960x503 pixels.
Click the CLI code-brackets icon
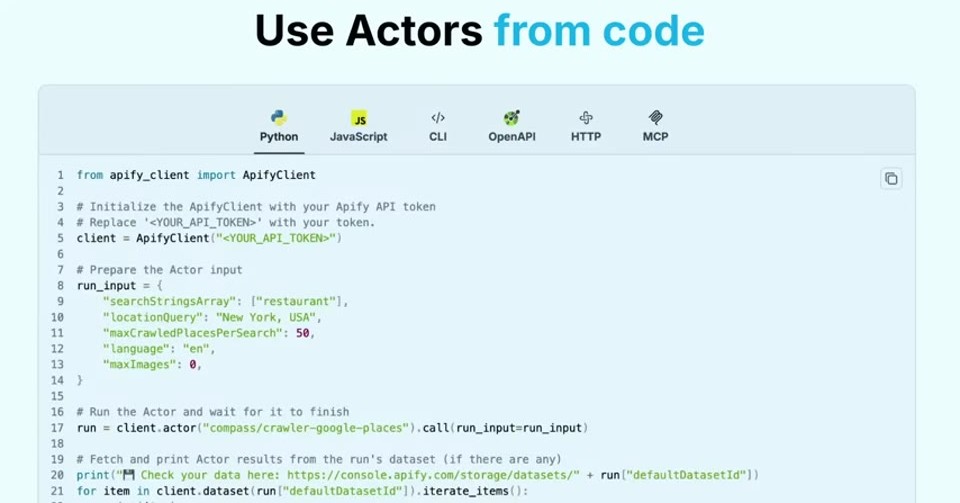tap(438, 117)
